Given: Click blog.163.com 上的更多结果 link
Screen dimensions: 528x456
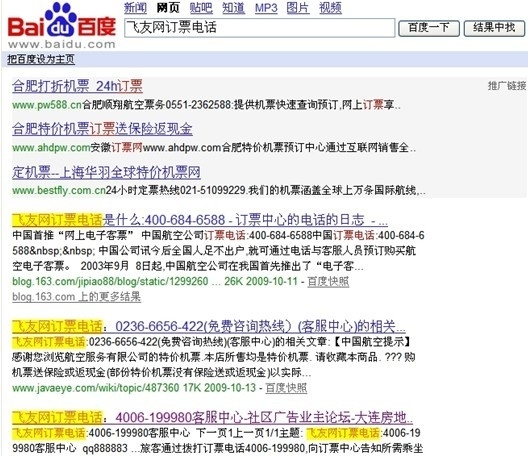Looking at the screenshot, I should tap(76, 297).
